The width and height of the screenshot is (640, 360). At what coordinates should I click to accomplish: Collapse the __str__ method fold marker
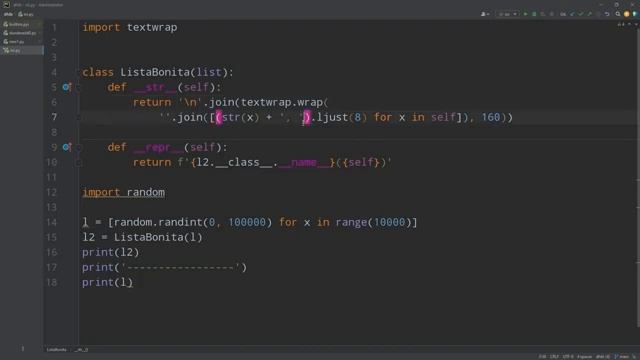tap(79, 87)
